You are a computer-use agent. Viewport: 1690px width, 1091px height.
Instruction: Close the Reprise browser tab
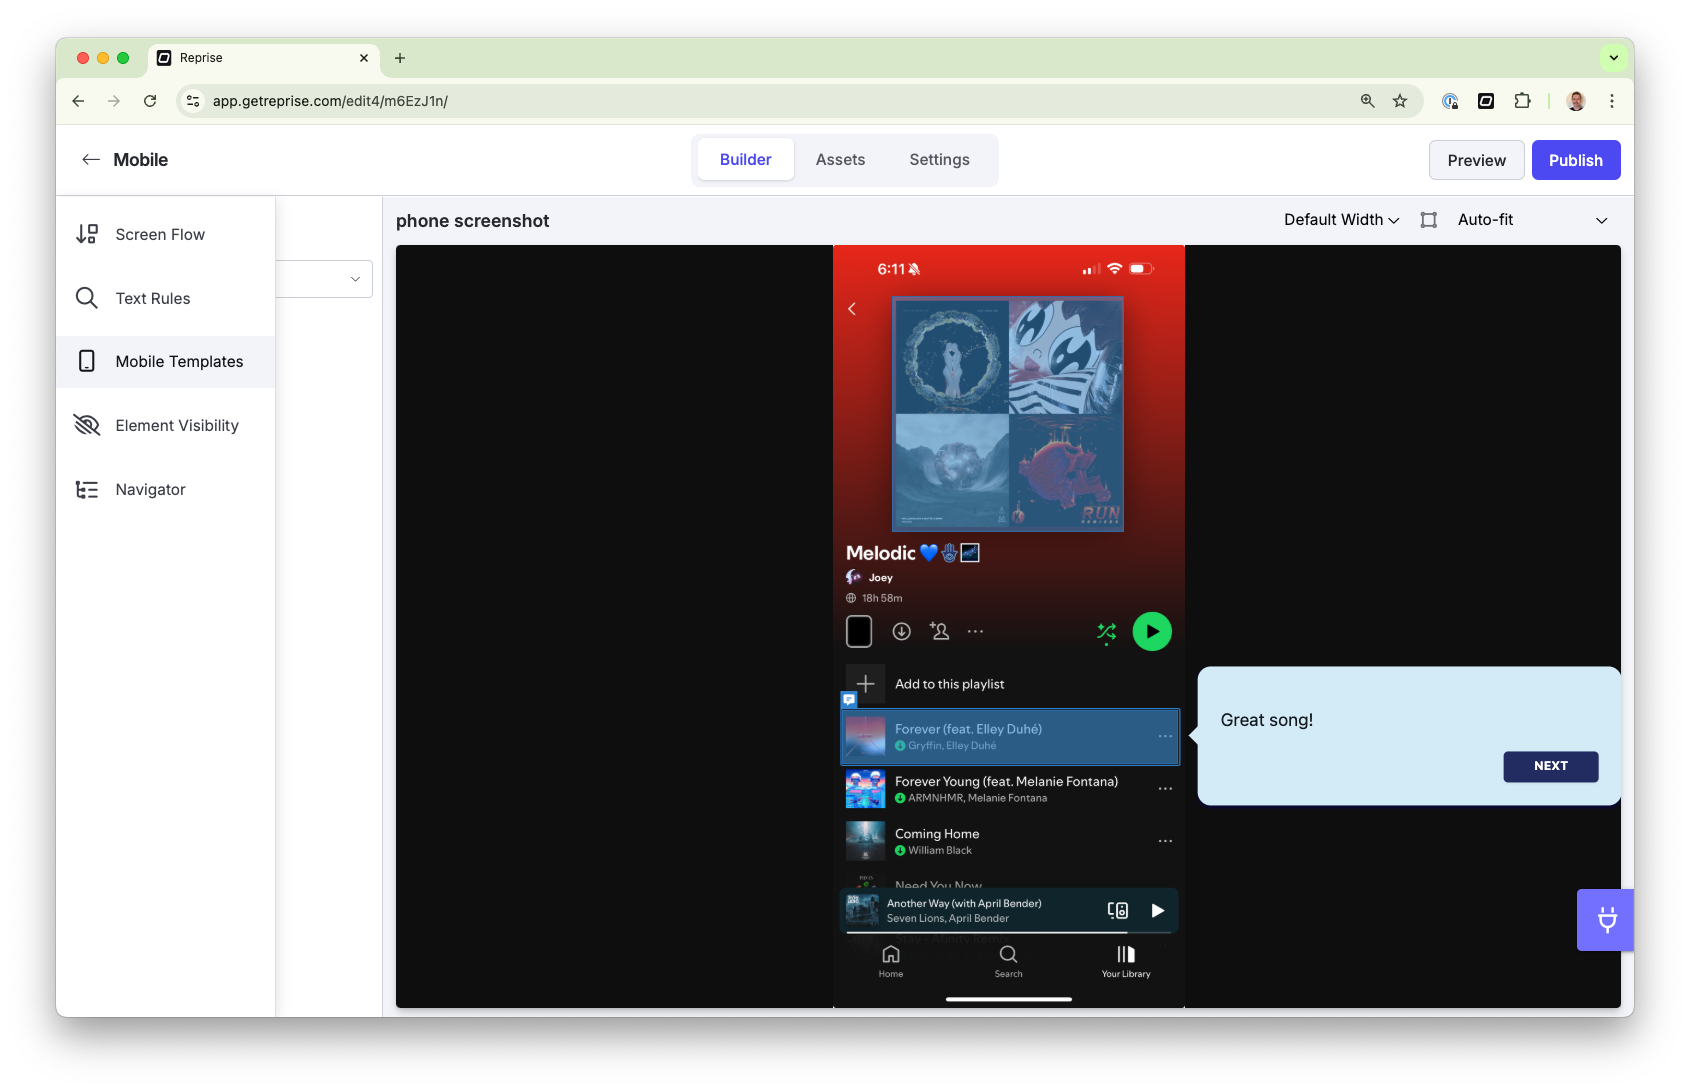point(364,58)
